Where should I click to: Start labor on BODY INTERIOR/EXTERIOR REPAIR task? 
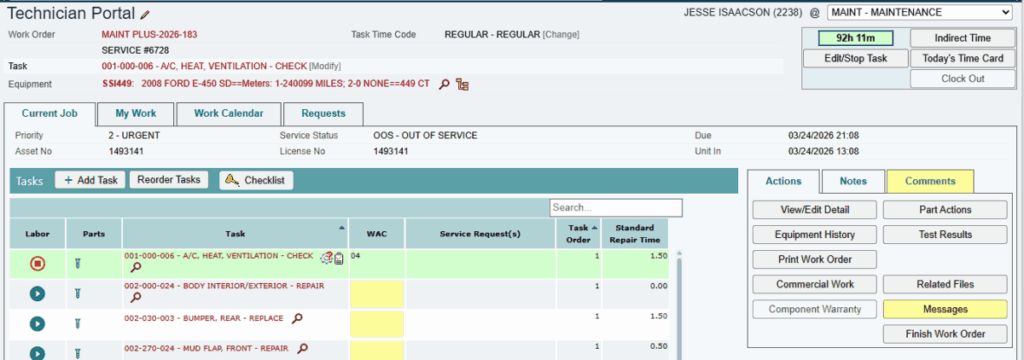click(37, 293)
